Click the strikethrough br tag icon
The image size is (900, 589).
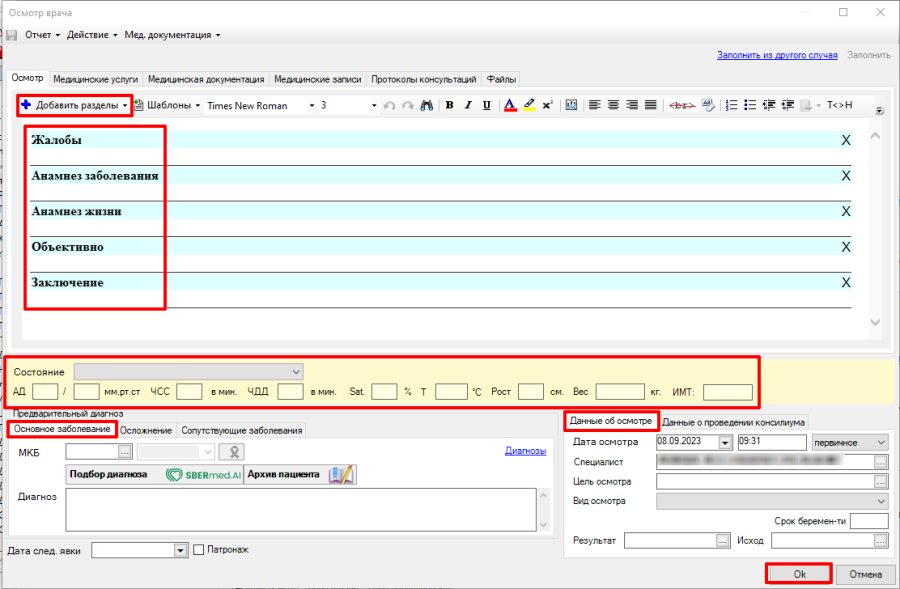click(682, 106)
